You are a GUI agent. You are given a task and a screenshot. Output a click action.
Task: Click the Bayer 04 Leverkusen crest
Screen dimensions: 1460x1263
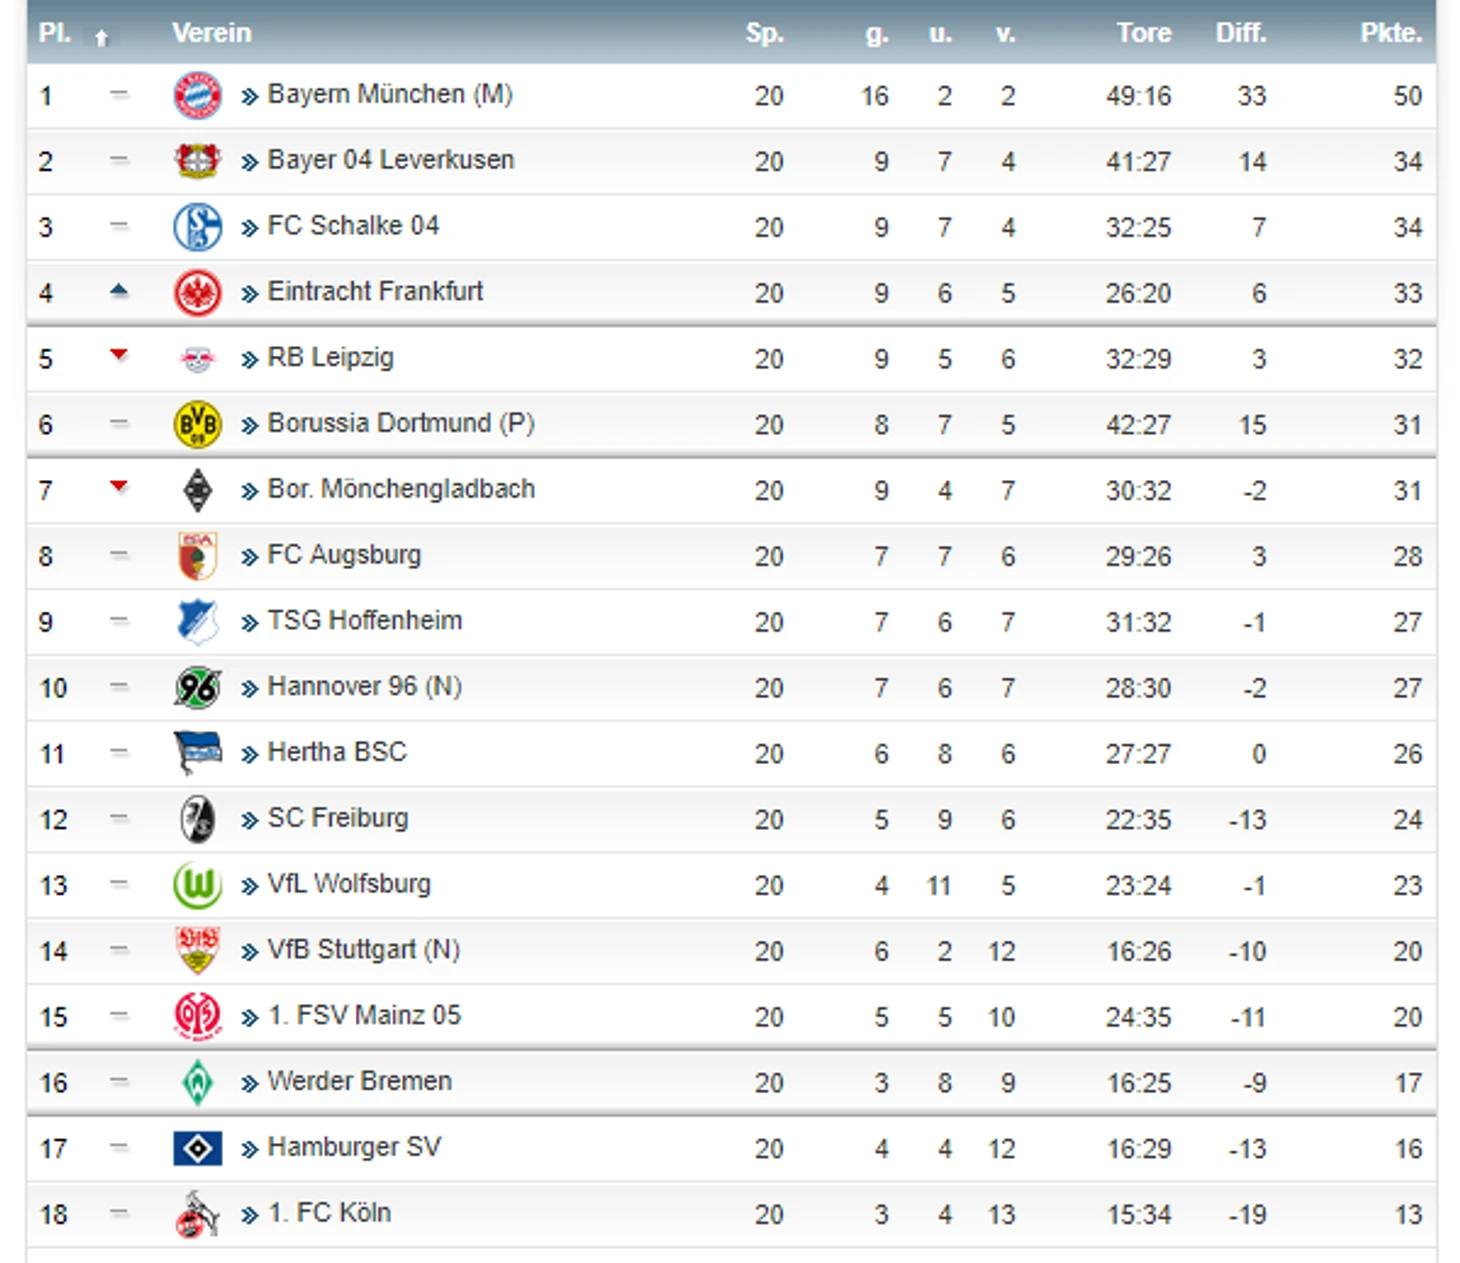pyautogui.click(x=197, y=161)
